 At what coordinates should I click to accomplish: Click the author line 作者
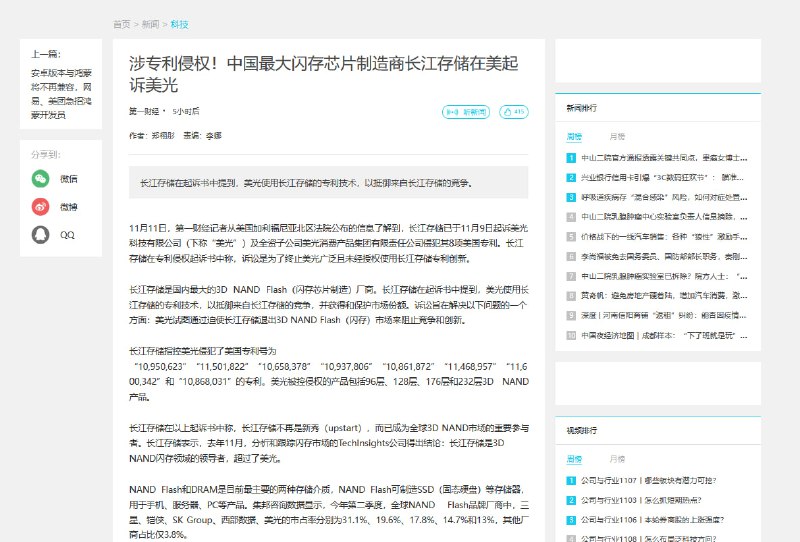[x=175, y=136]
